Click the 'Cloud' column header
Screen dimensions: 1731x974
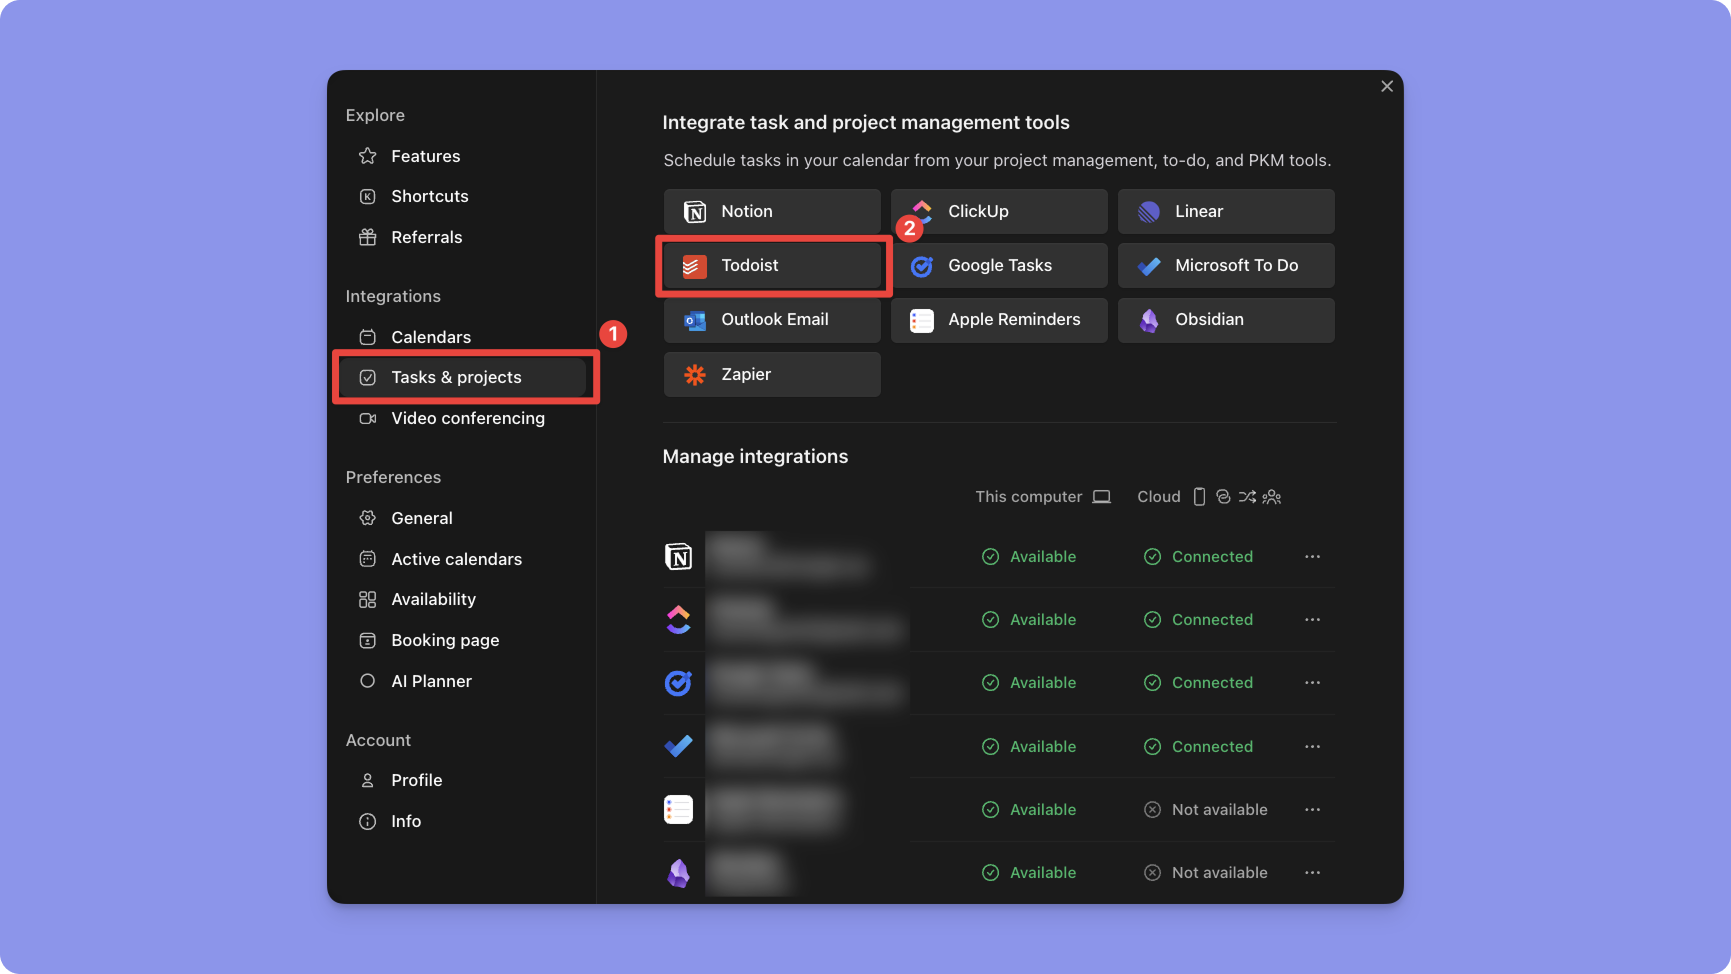click(1159, 497)
